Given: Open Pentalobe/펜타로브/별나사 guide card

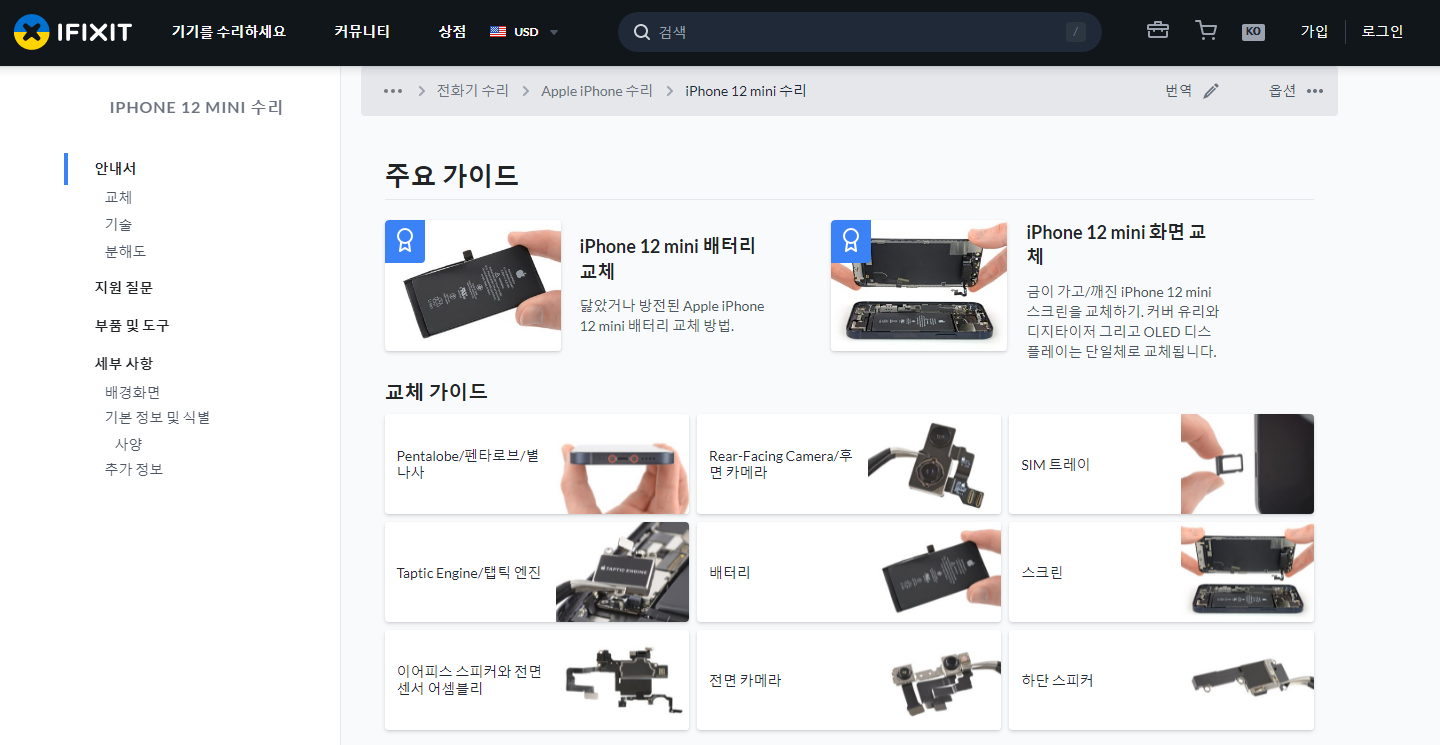Looking at the screenshot, I should (537, 465).
